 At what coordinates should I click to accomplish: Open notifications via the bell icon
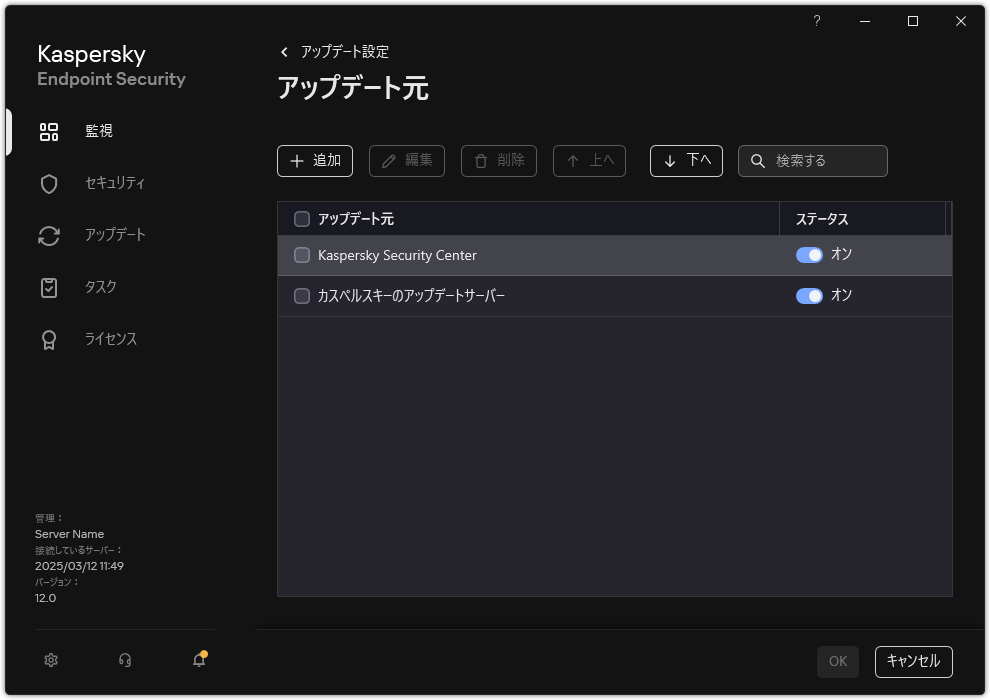click(x=198, y=660)
